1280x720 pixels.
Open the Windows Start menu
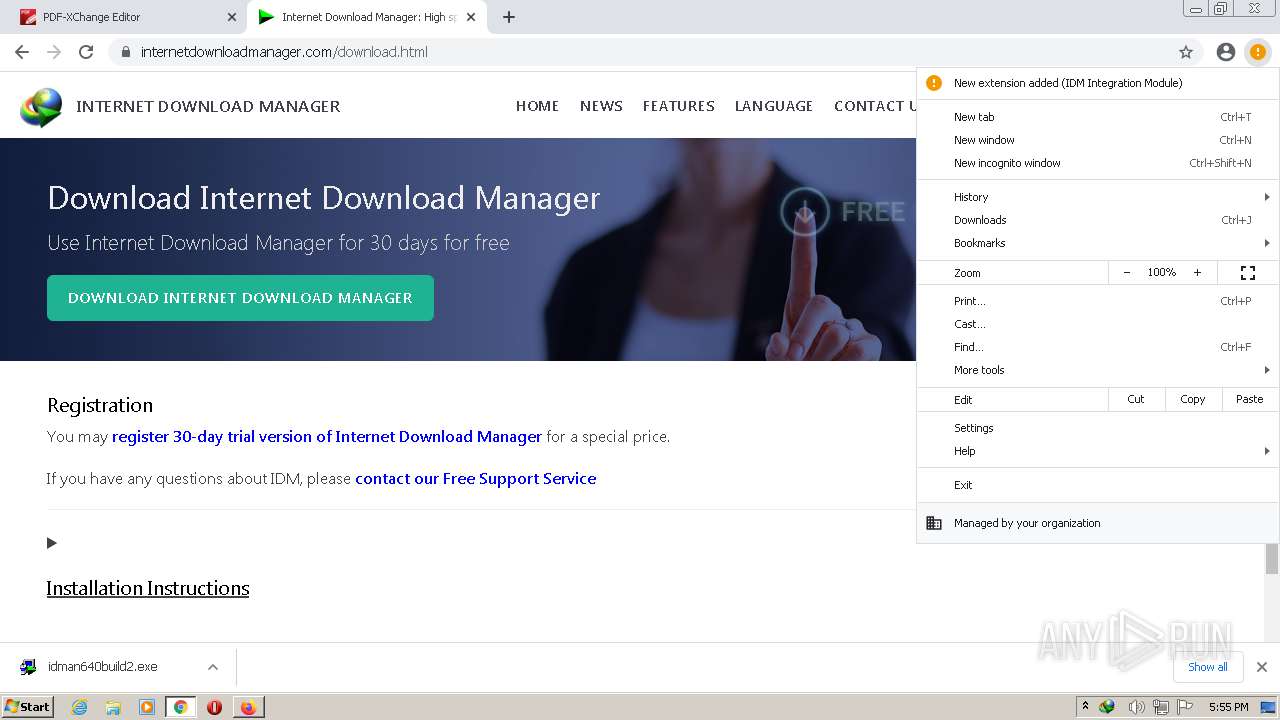pyautogui.click(x=27, y=706)
